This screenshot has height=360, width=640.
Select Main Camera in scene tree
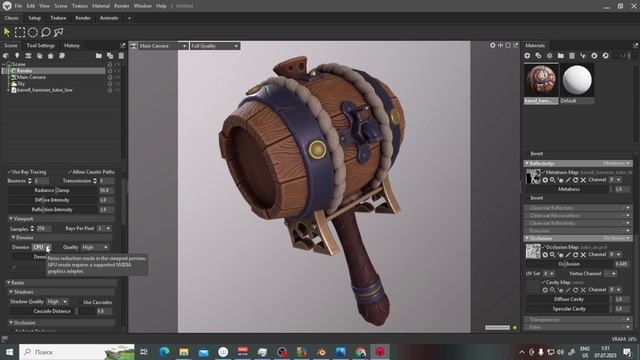tap(31, 77)
